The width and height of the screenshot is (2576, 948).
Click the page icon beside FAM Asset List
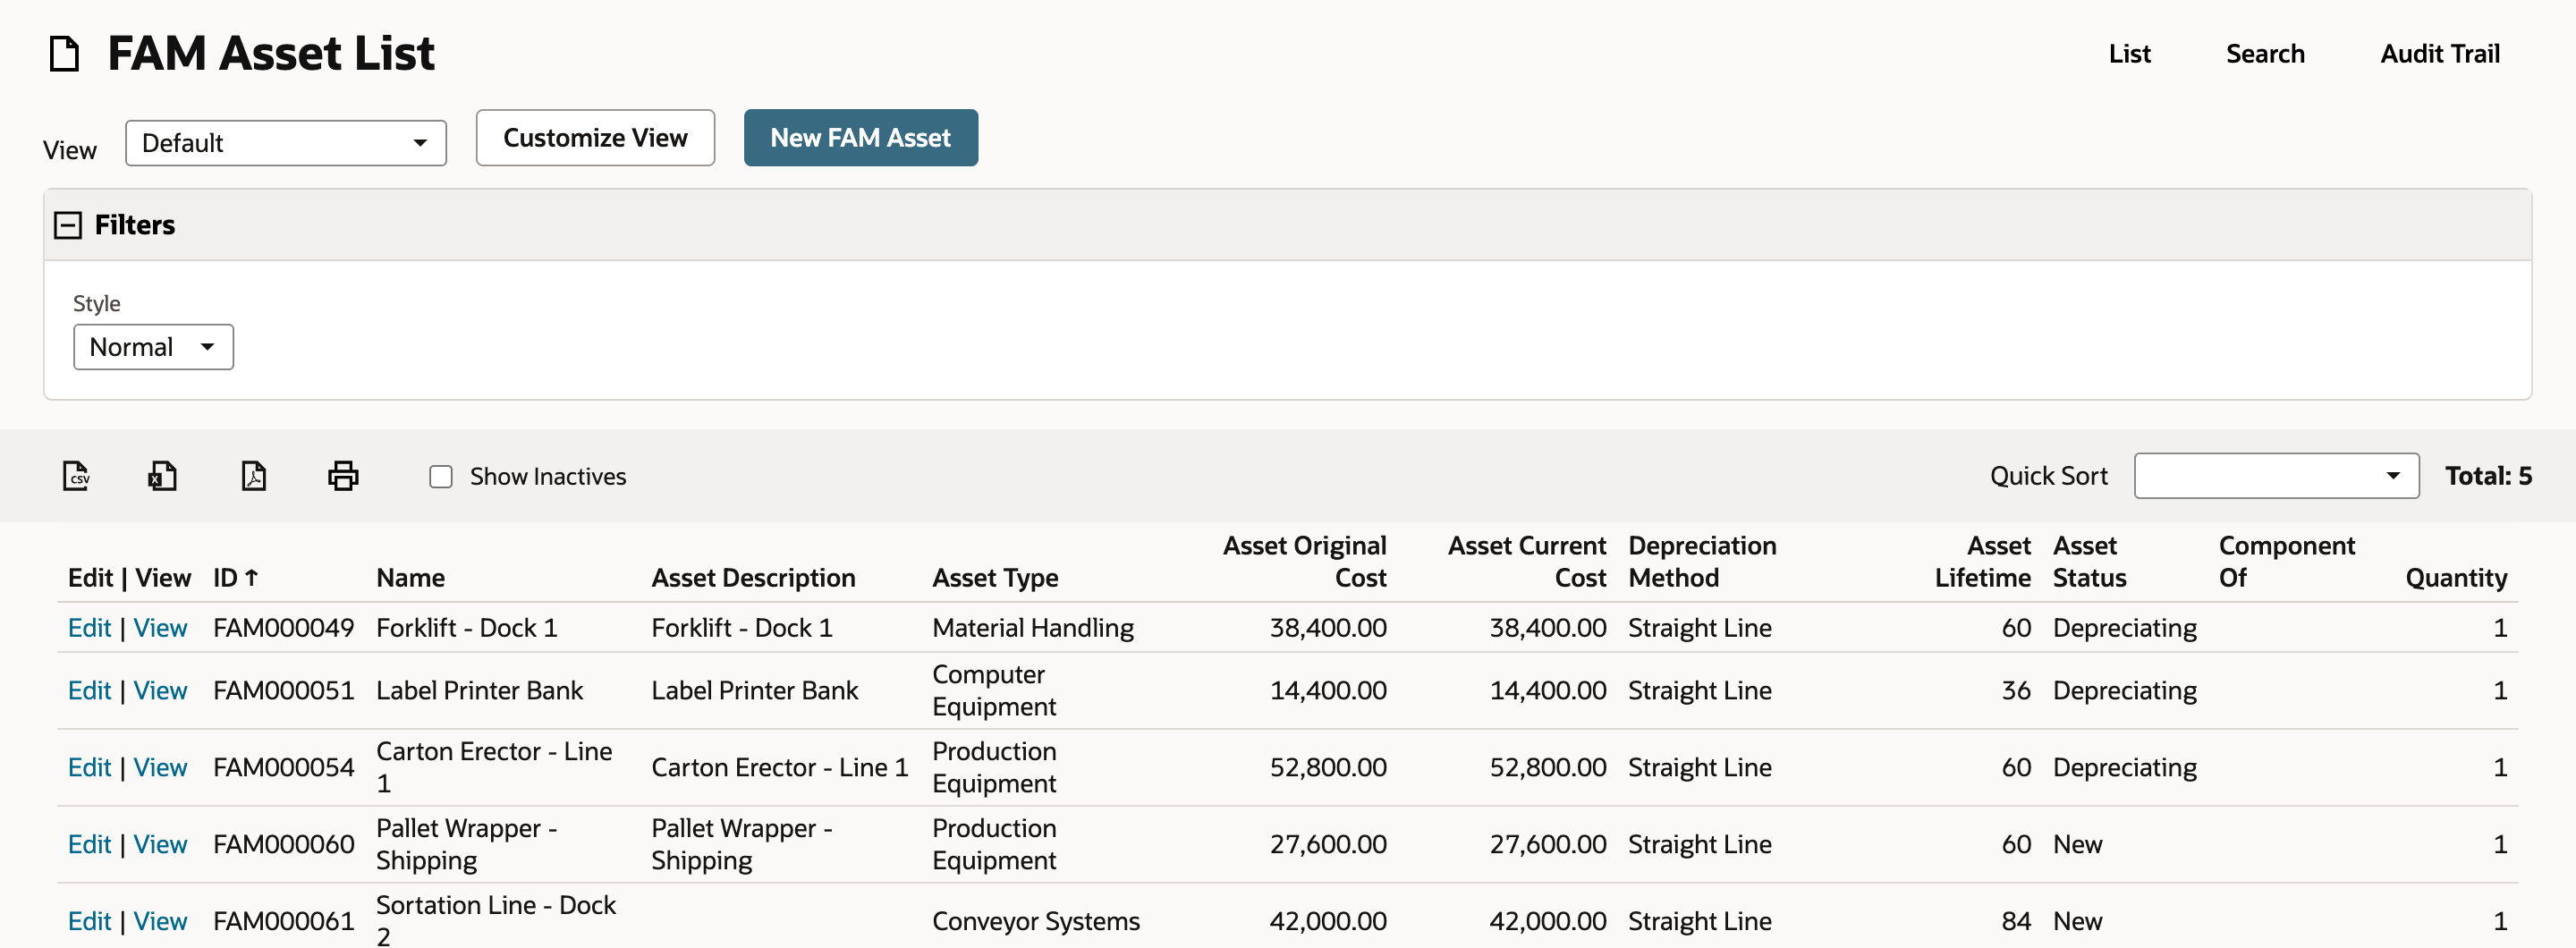click(x=65, y=54)
